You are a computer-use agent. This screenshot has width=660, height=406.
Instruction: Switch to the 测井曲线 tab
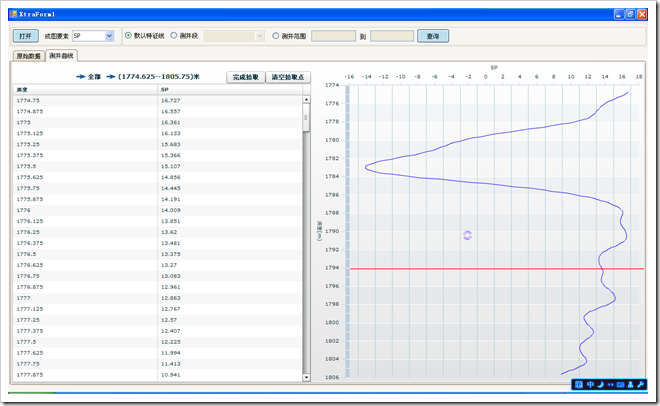(x=62, y=57)
